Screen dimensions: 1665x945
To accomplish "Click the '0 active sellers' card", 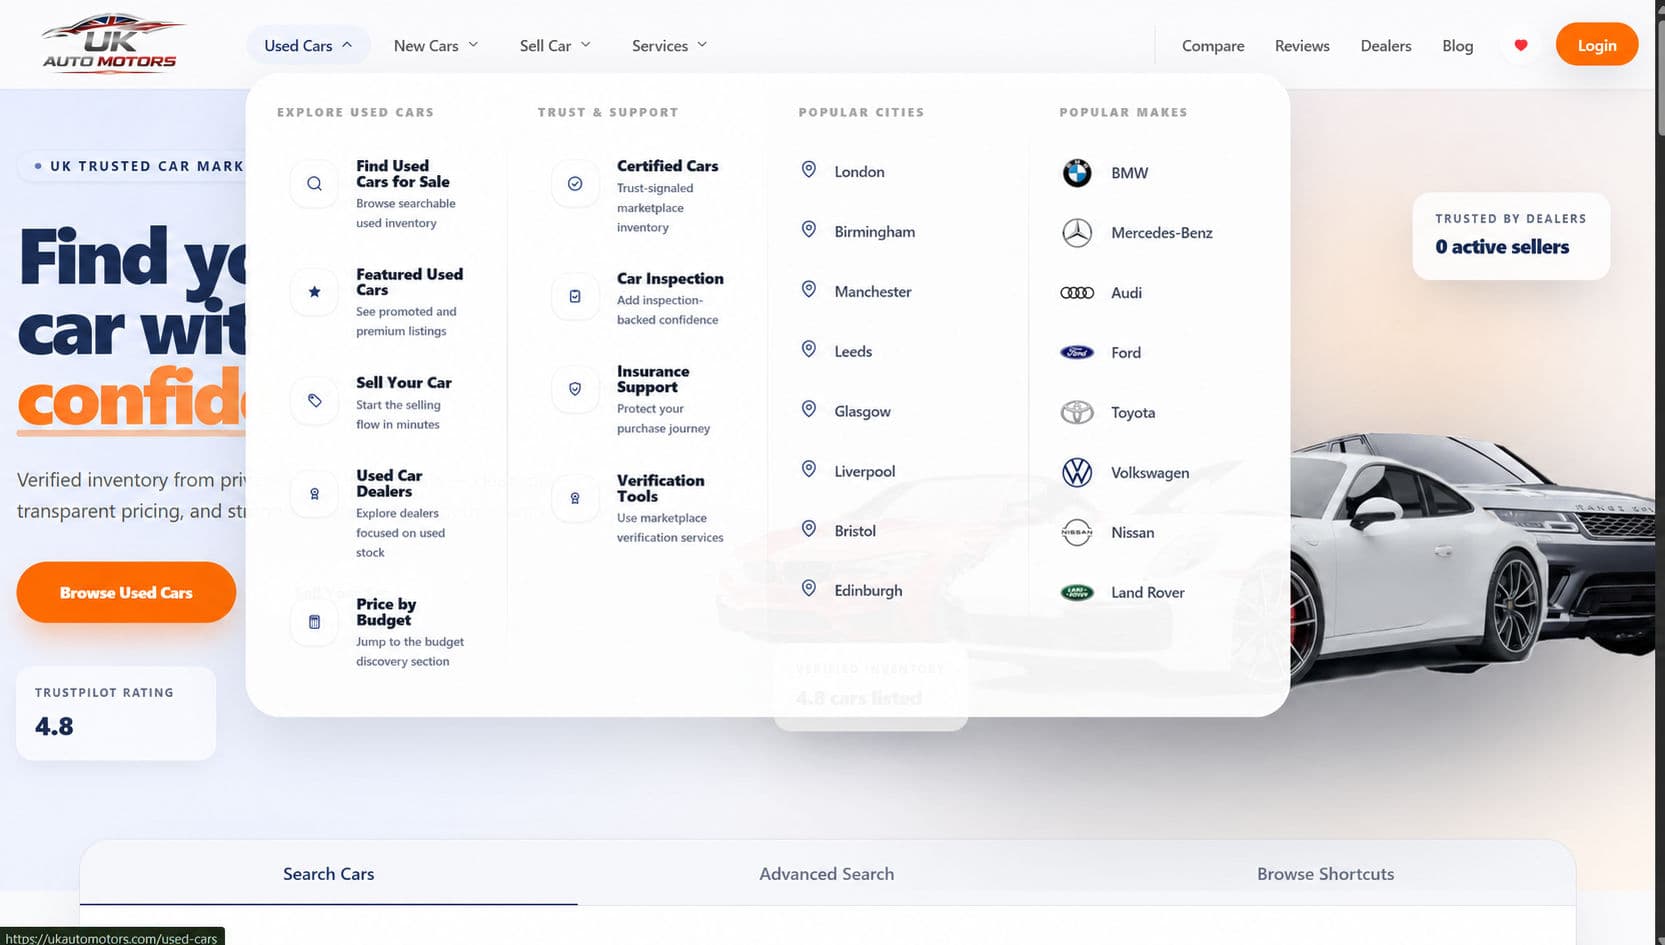I will coord(1511,236).
